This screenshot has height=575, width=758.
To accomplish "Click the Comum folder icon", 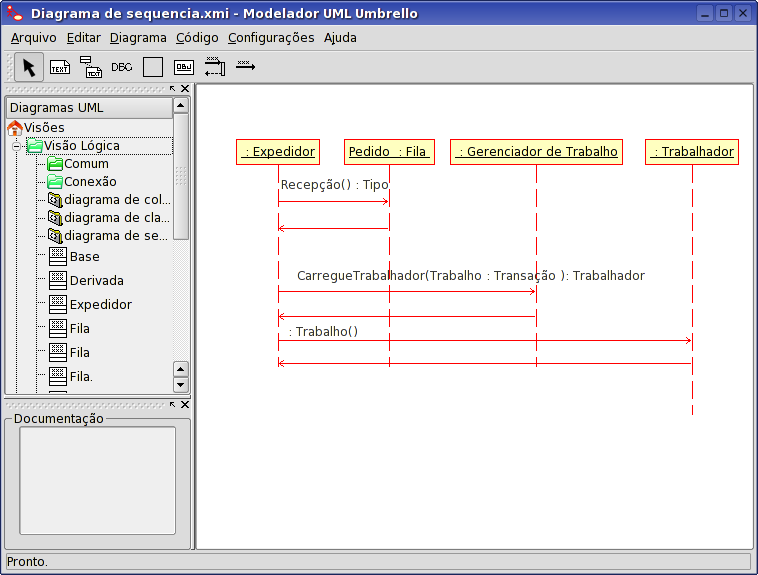I will pyautogui.click(x=55, y=164).
